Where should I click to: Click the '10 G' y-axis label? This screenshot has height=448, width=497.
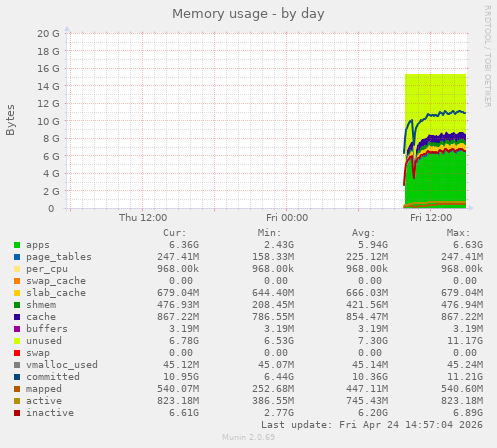coord(48,121)
